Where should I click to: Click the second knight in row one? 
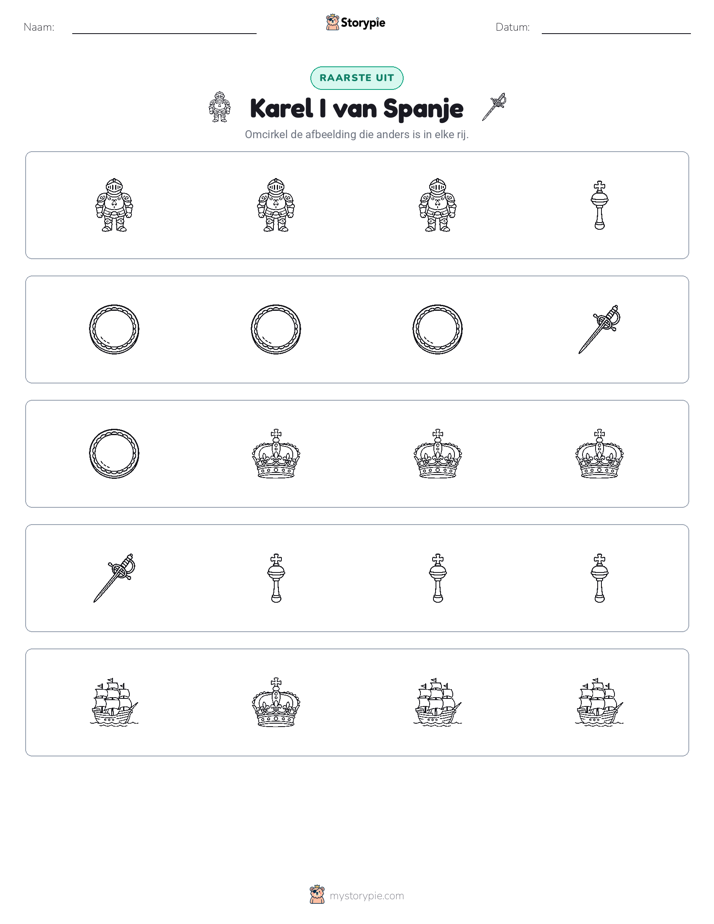coord(276,205)
